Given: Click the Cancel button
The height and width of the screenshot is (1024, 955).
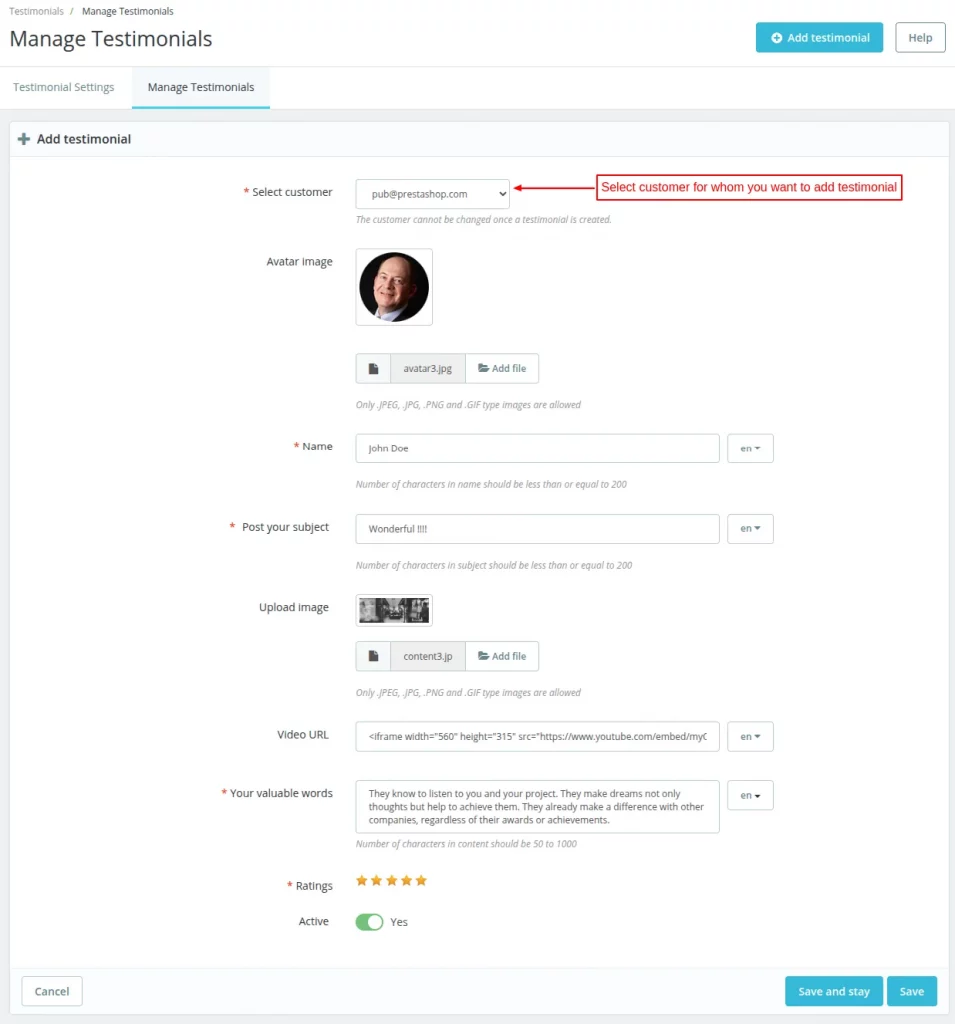Looking at the screenshot, I should click(x=52, y=991).
